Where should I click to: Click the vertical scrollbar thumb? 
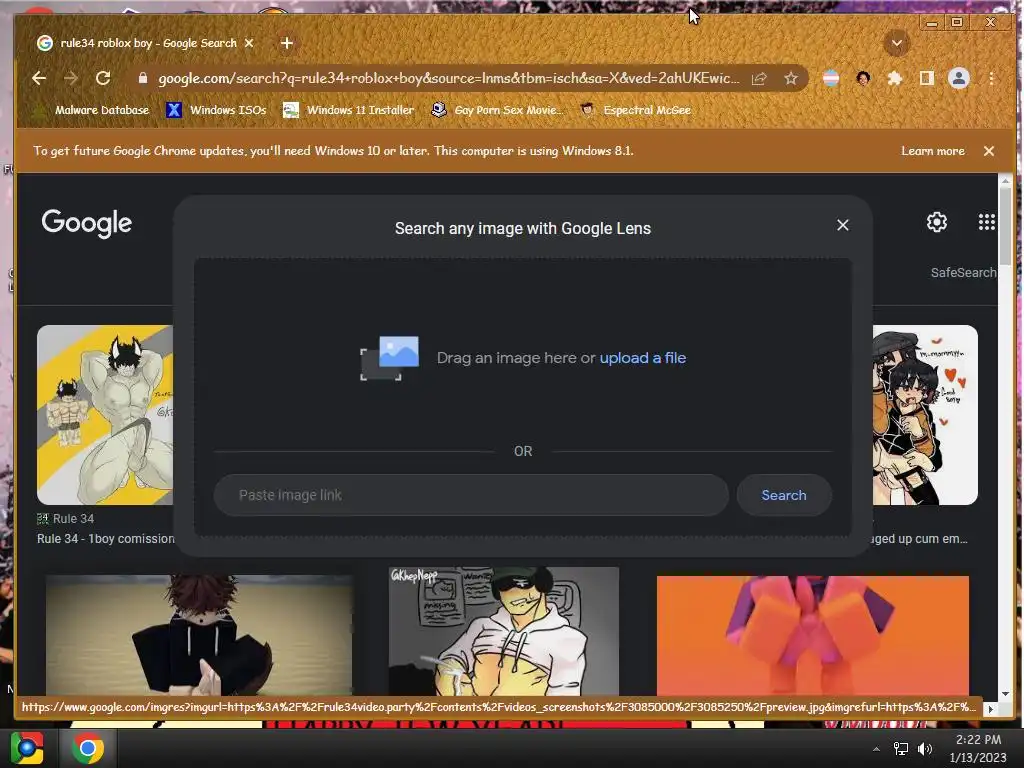click(1006, 225)
